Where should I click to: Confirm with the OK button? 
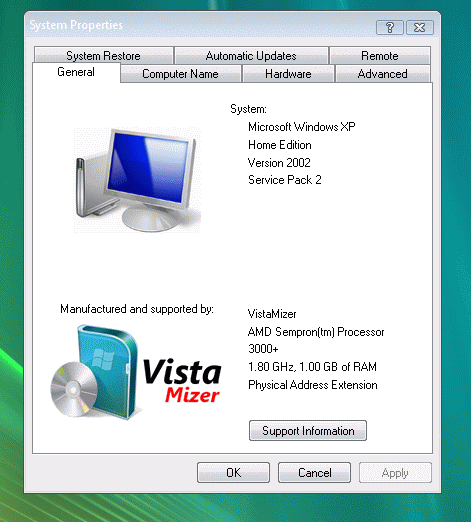[x=233, y=473]
